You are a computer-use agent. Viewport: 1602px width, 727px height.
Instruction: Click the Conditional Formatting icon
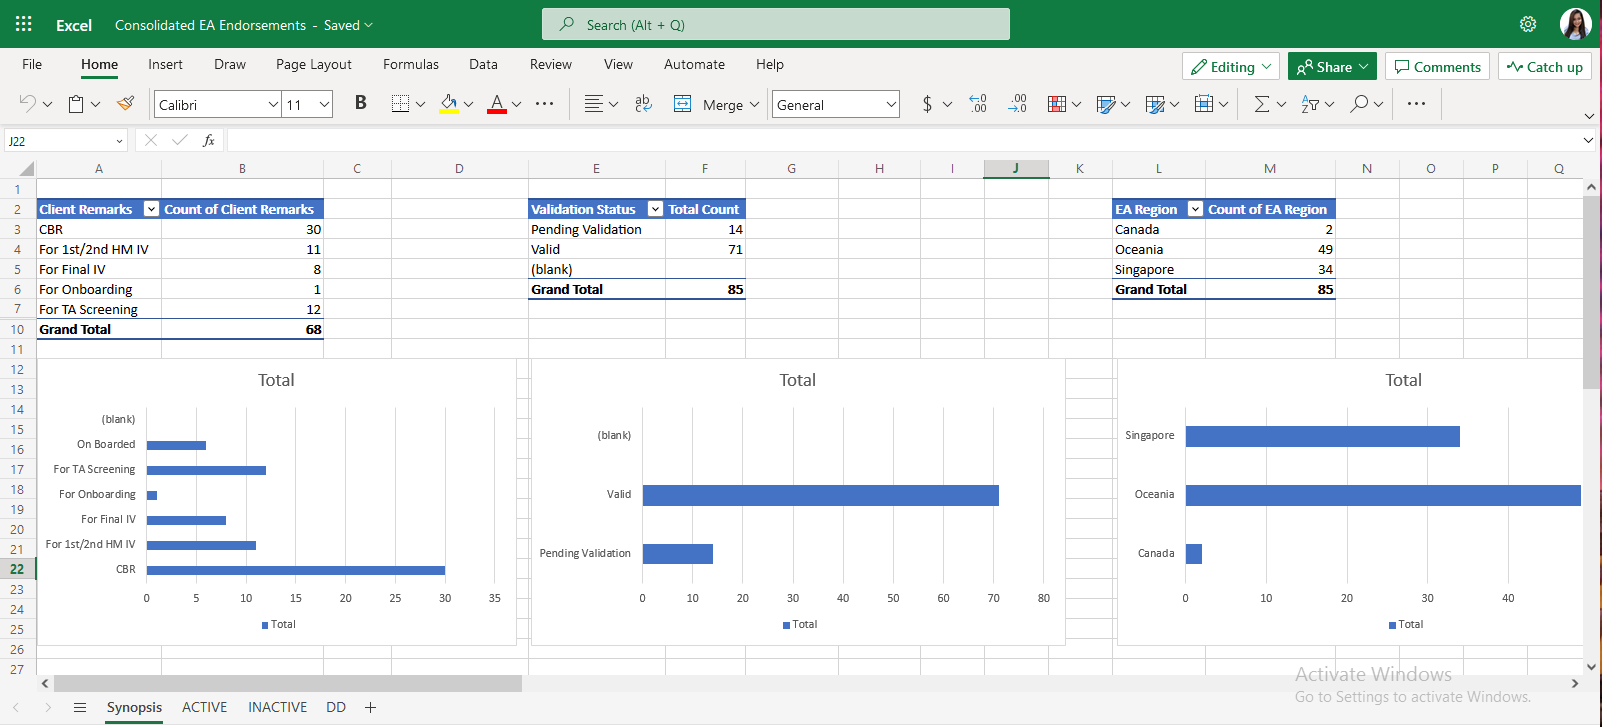(x=1056, y=104)
